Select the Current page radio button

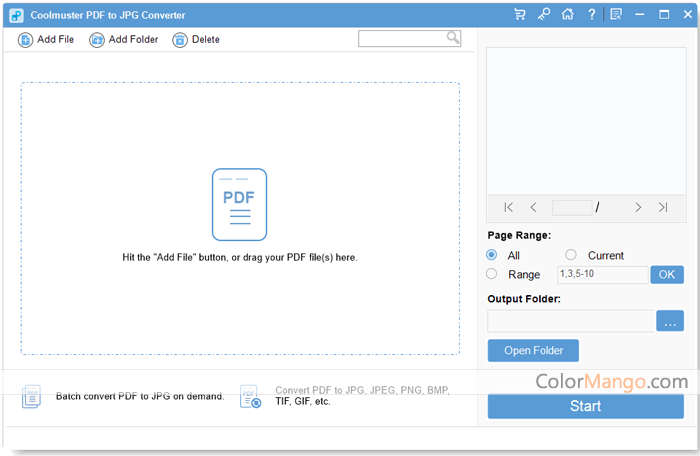571,255
